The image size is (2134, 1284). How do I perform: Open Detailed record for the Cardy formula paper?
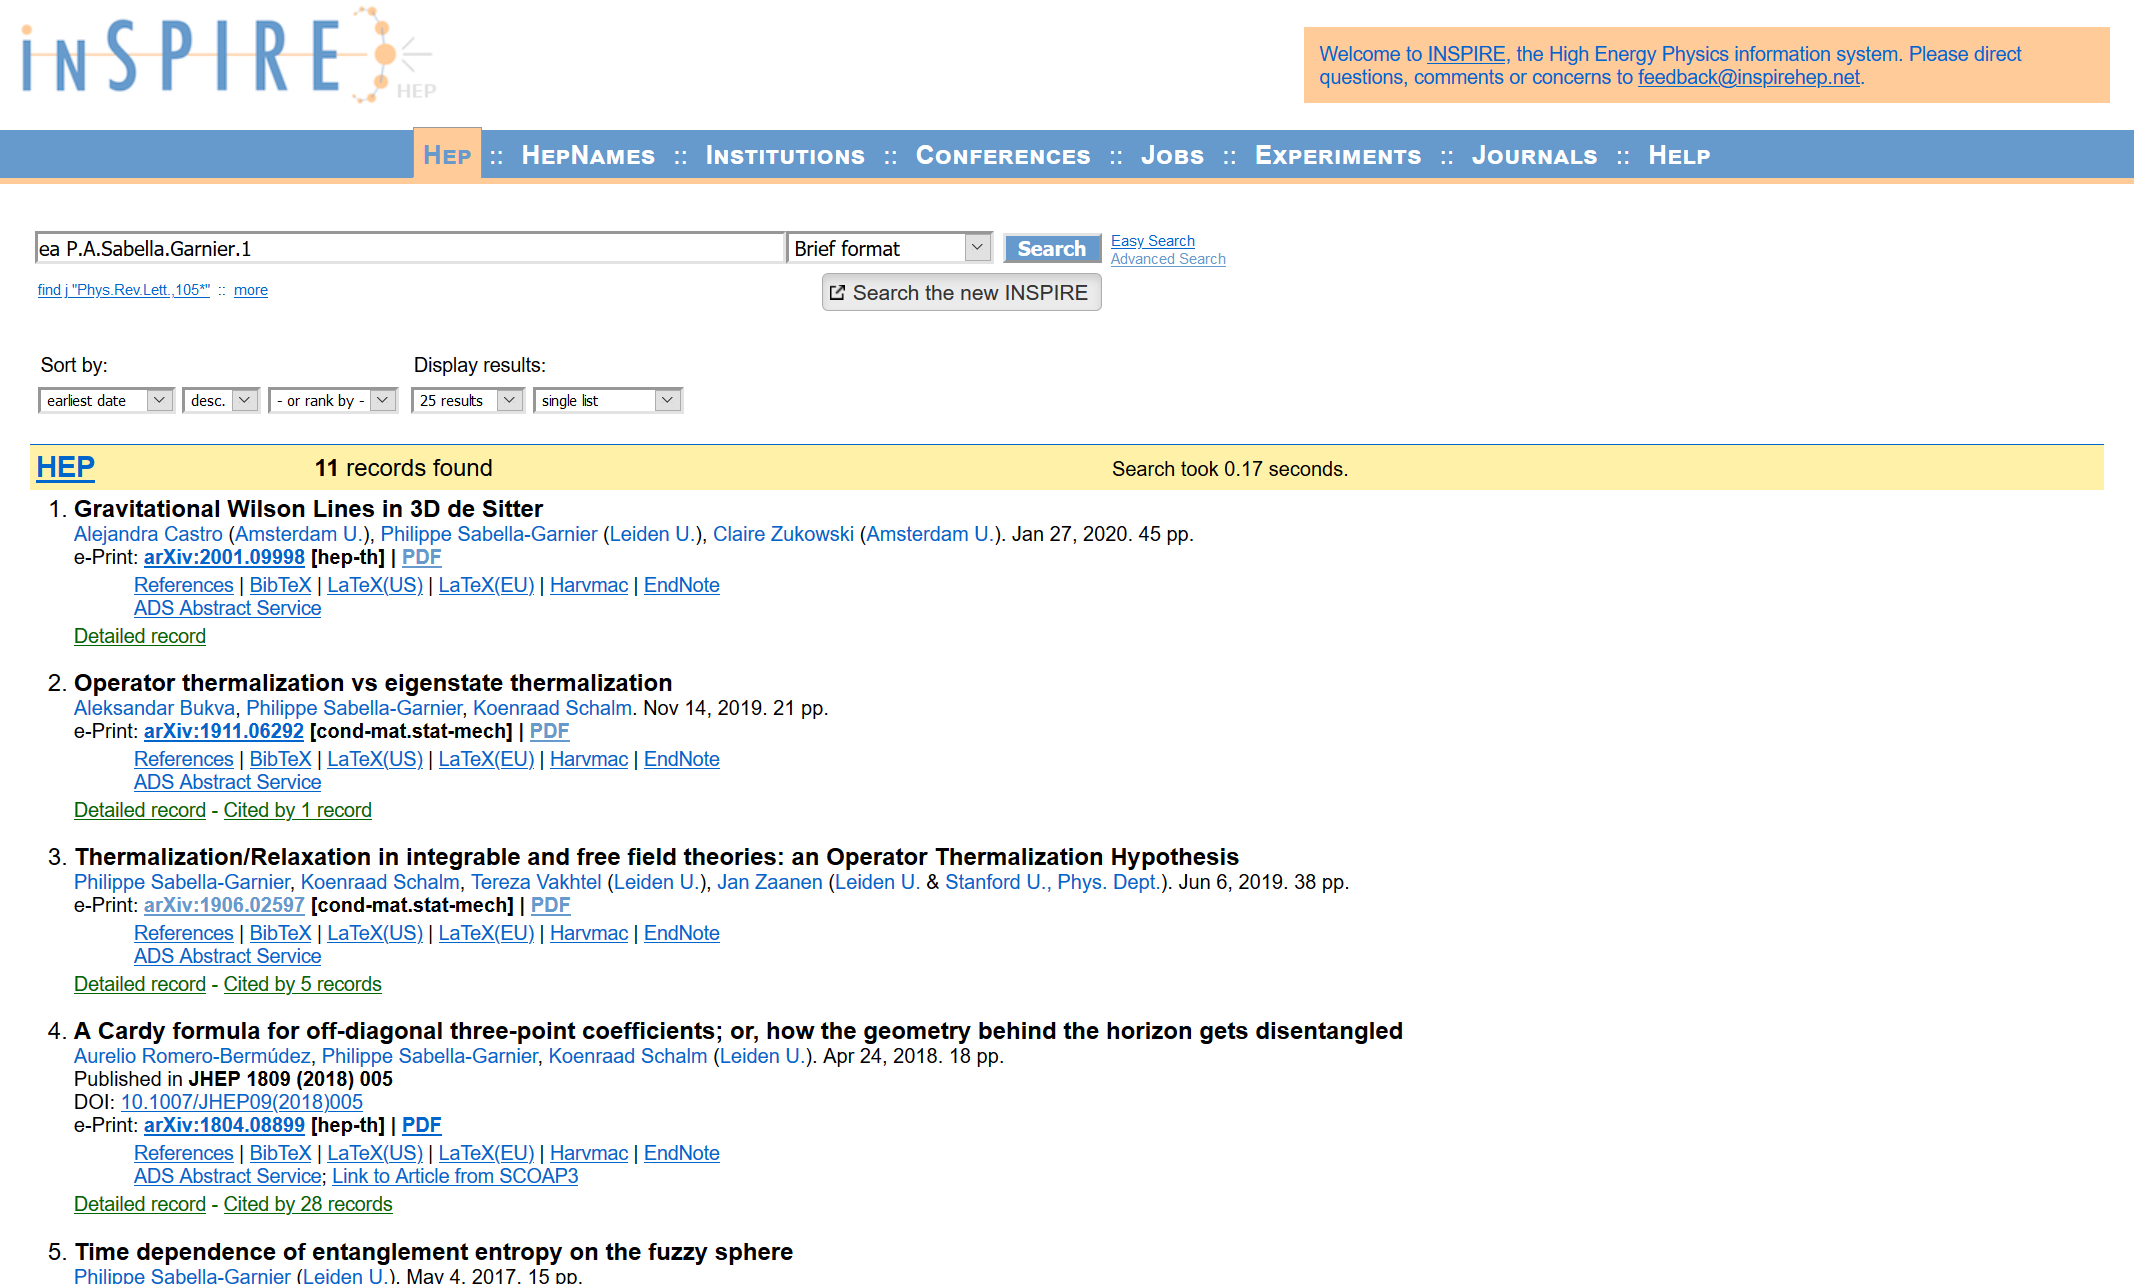[140, 1204]
